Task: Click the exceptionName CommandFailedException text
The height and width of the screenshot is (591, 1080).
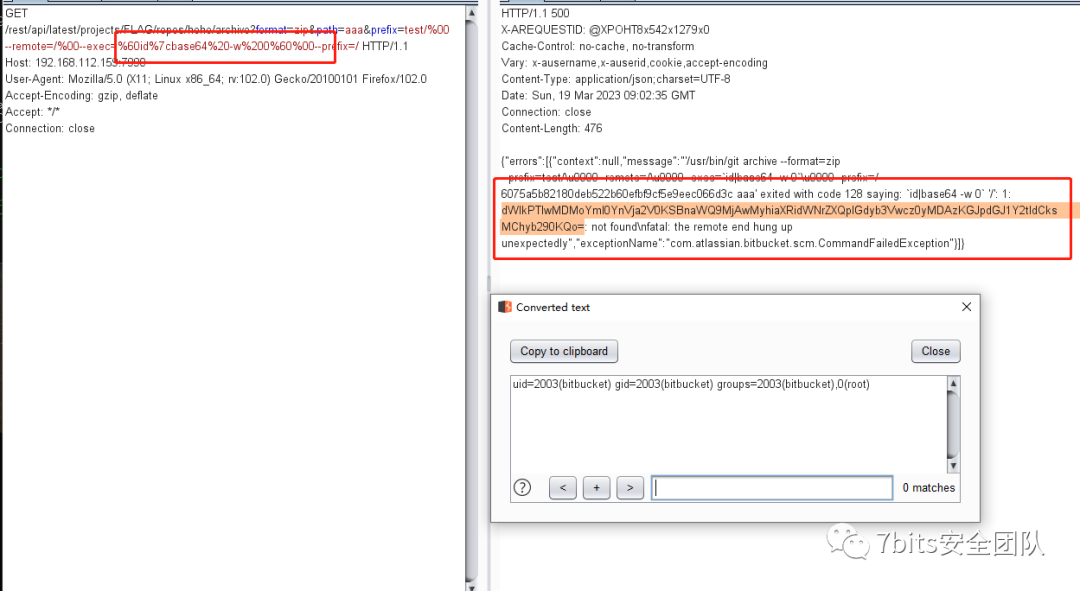Action: 763,243
